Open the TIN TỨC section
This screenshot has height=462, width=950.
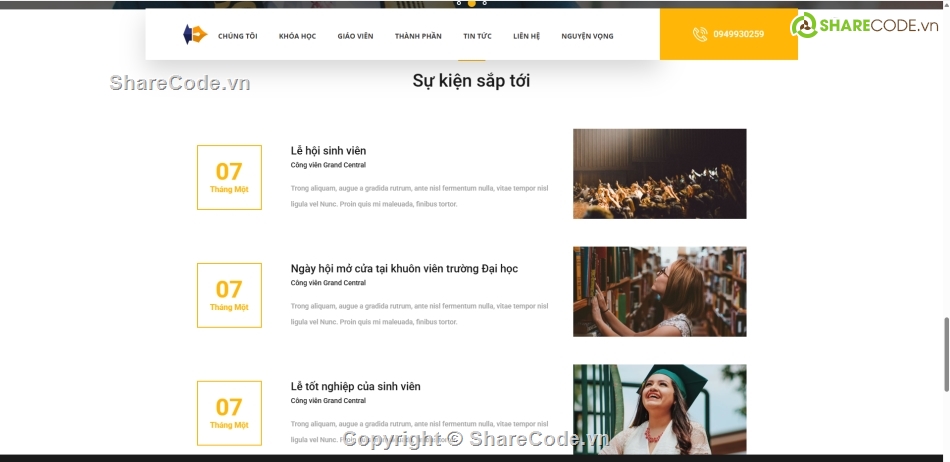click(477, 36)
